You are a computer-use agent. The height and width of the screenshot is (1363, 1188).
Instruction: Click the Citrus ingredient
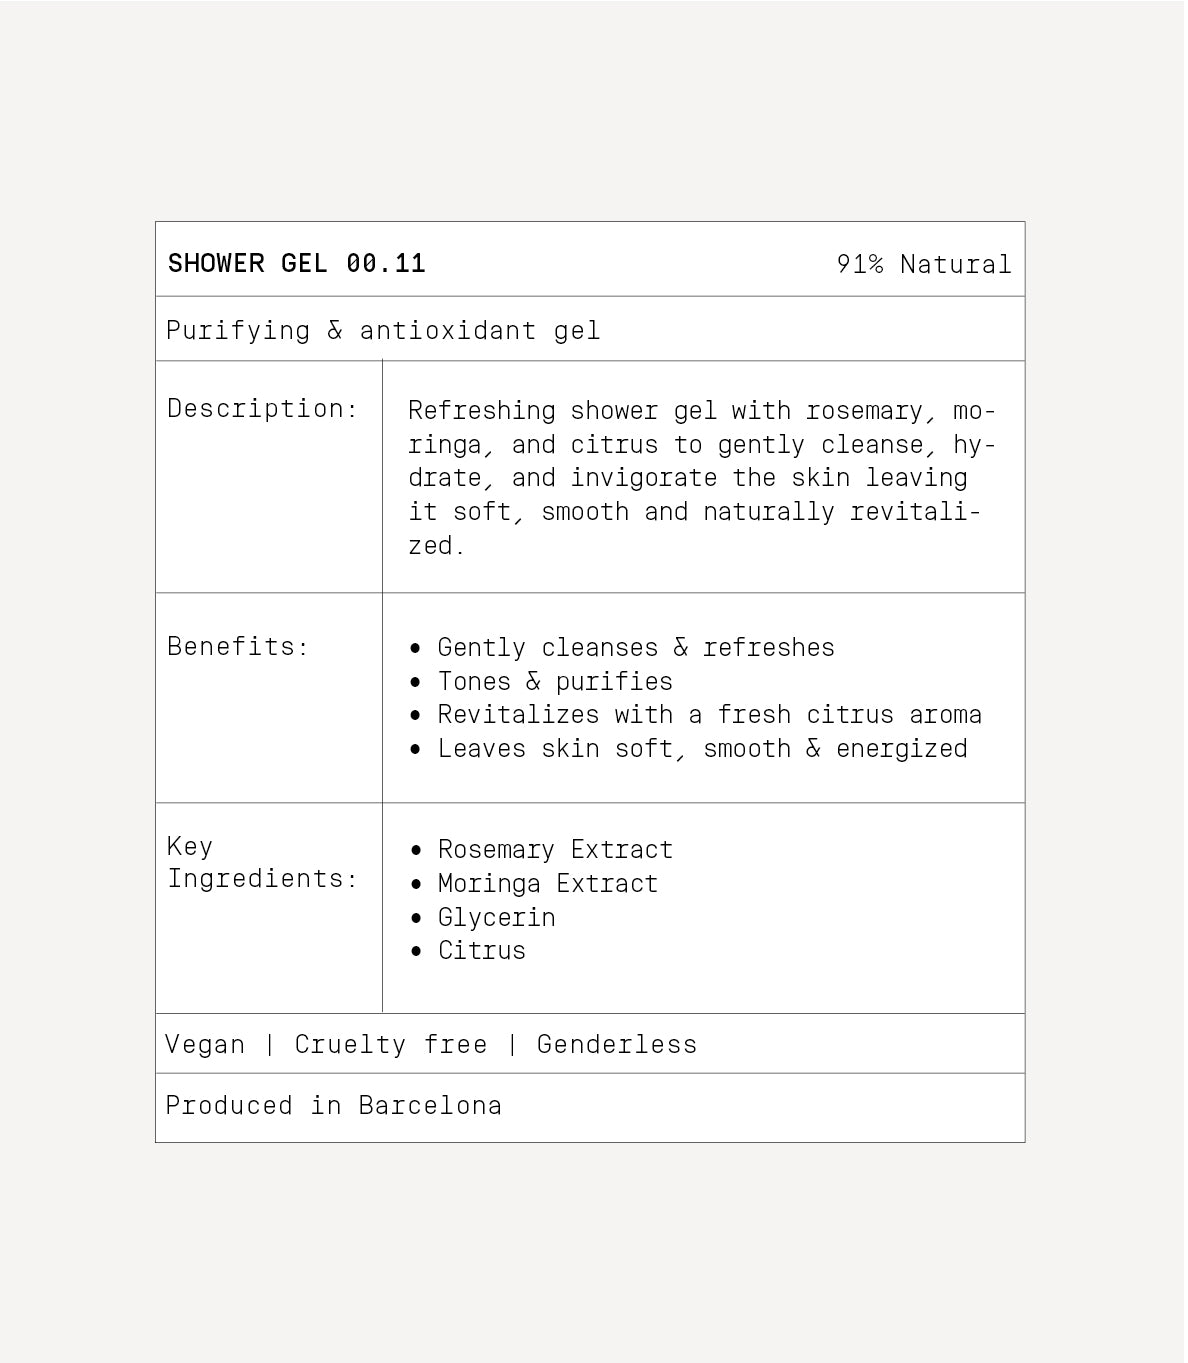[482, 950]
